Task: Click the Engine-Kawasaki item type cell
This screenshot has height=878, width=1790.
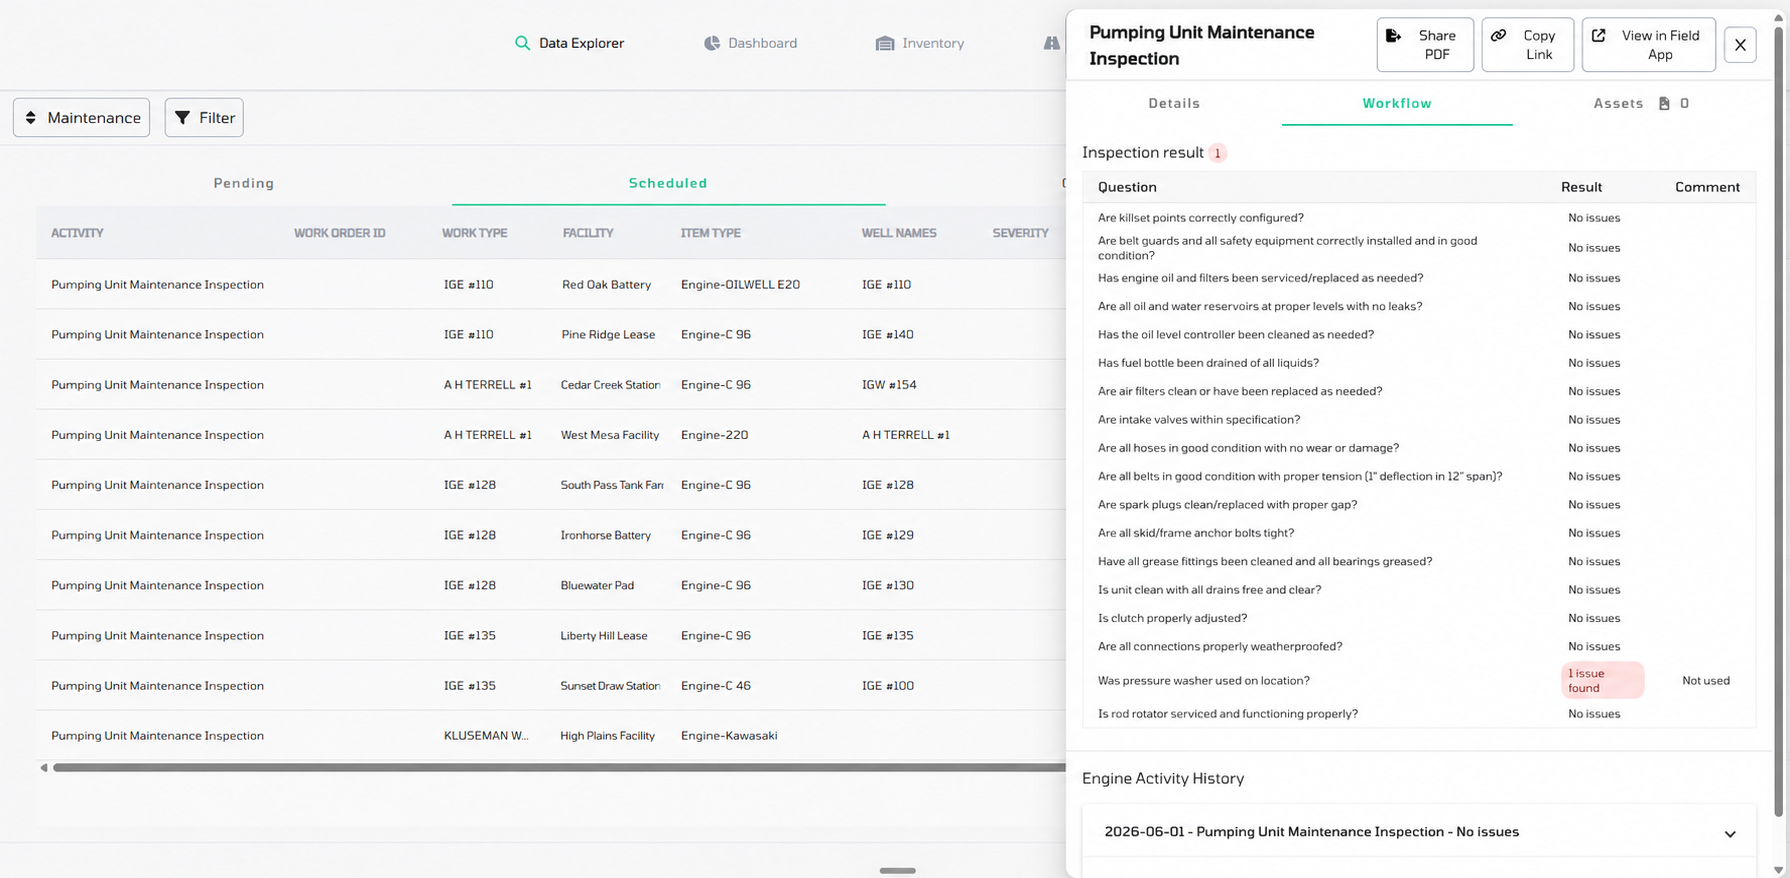Action: tap(729, 735)
